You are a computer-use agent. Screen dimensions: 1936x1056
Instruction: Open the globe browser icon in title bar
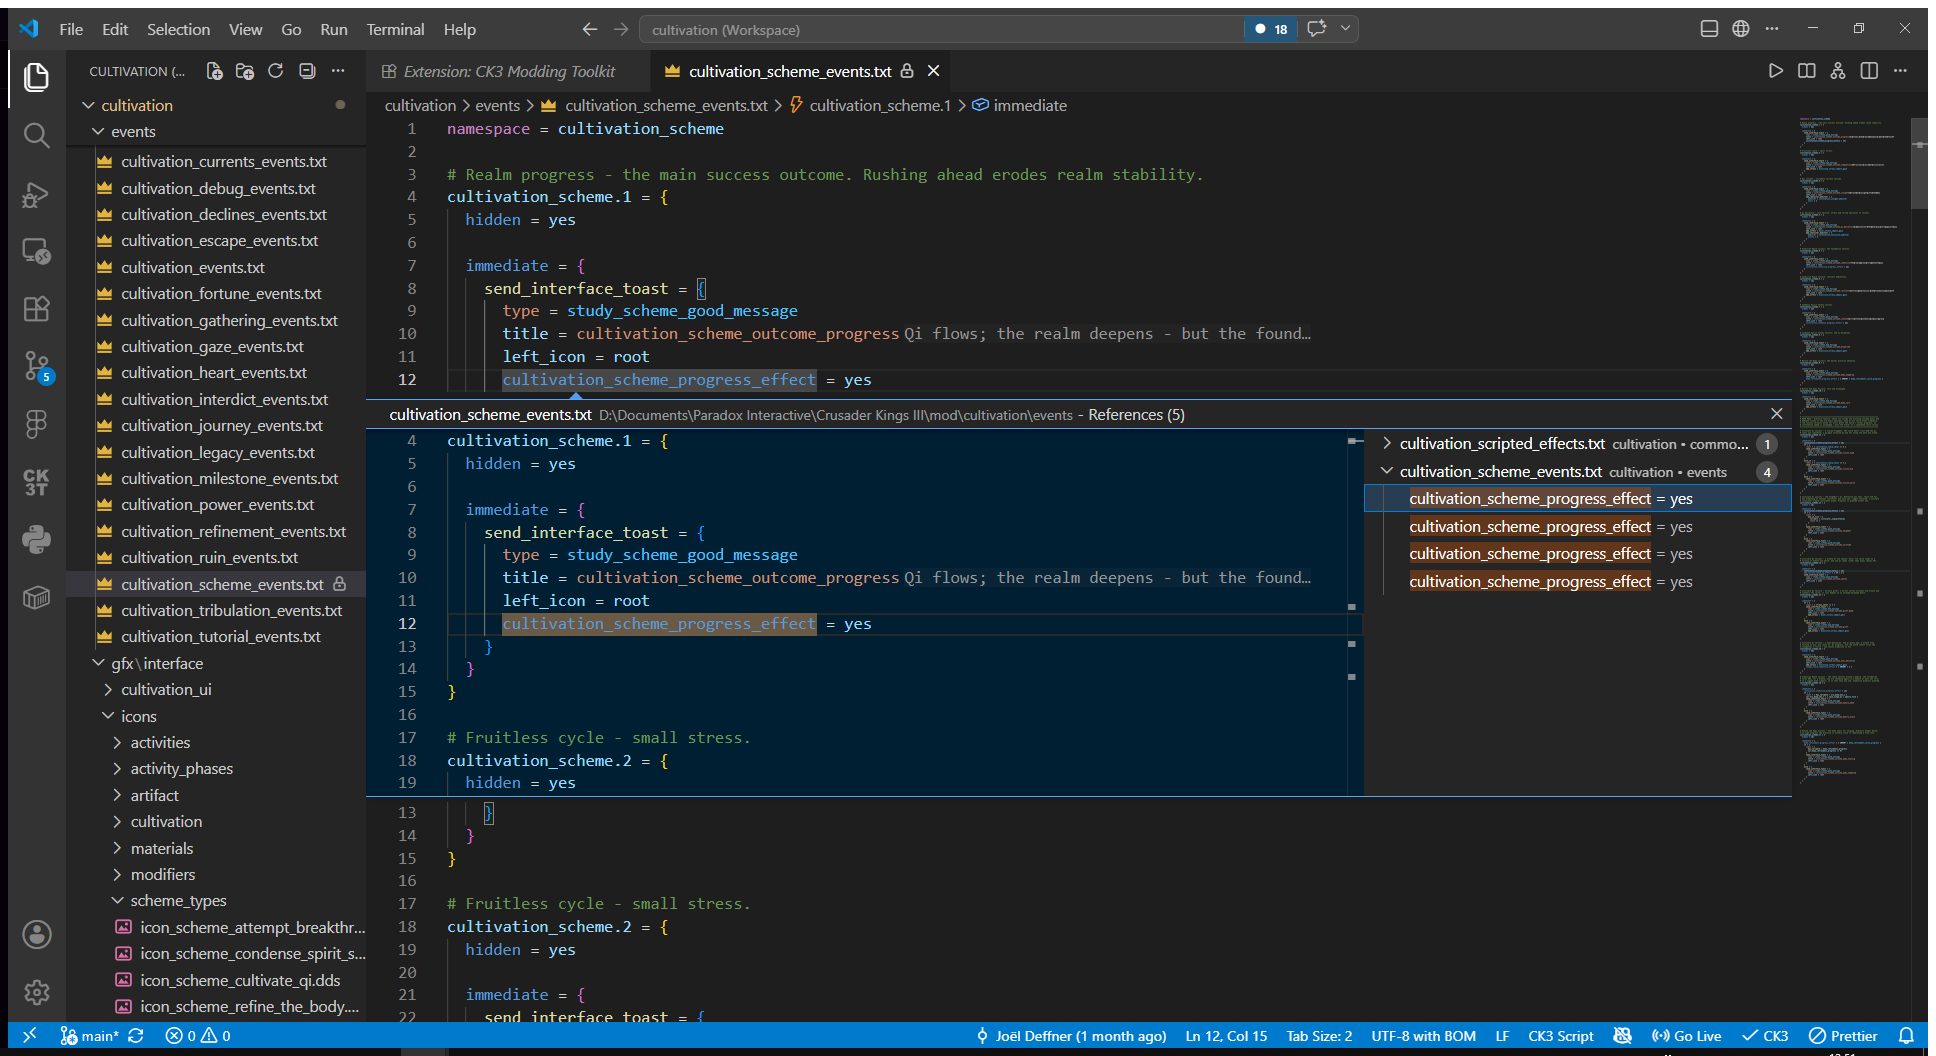click(x=1741, y=29)
